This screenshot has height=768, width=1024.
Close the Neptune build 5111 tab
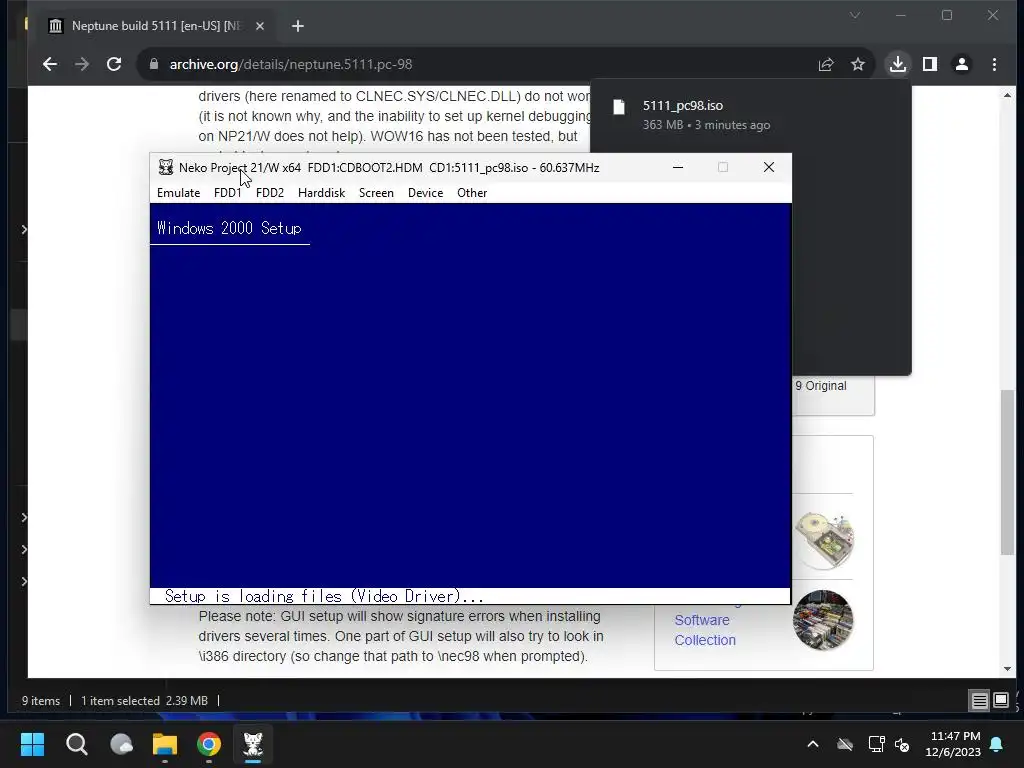[x=260, y=26]
